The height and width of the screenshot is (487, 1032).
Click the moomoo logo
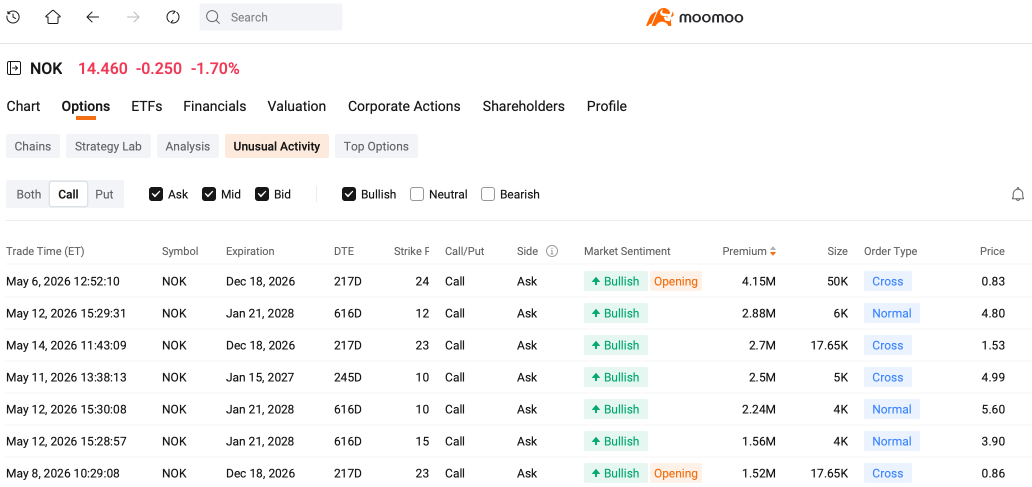(694, 17)
